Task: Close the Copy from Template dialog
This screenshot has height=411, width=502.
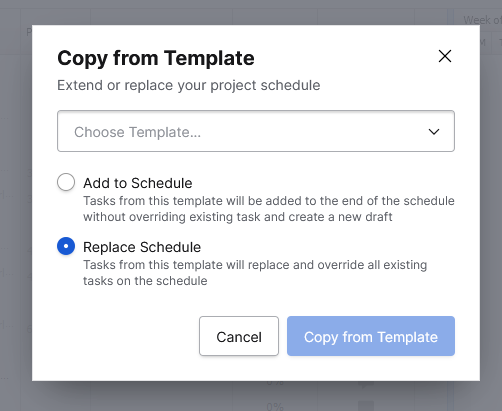Action: pyautogui.click(x=445, y=56)
